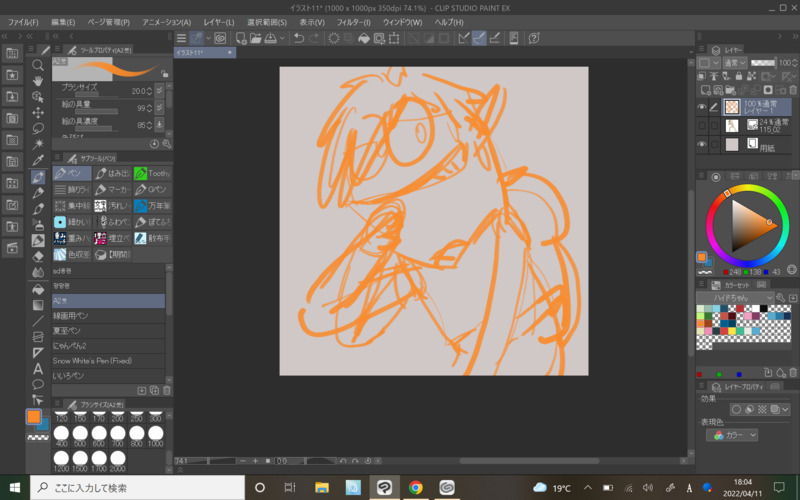Select the Gペン sub tool

tap(156, 189)
